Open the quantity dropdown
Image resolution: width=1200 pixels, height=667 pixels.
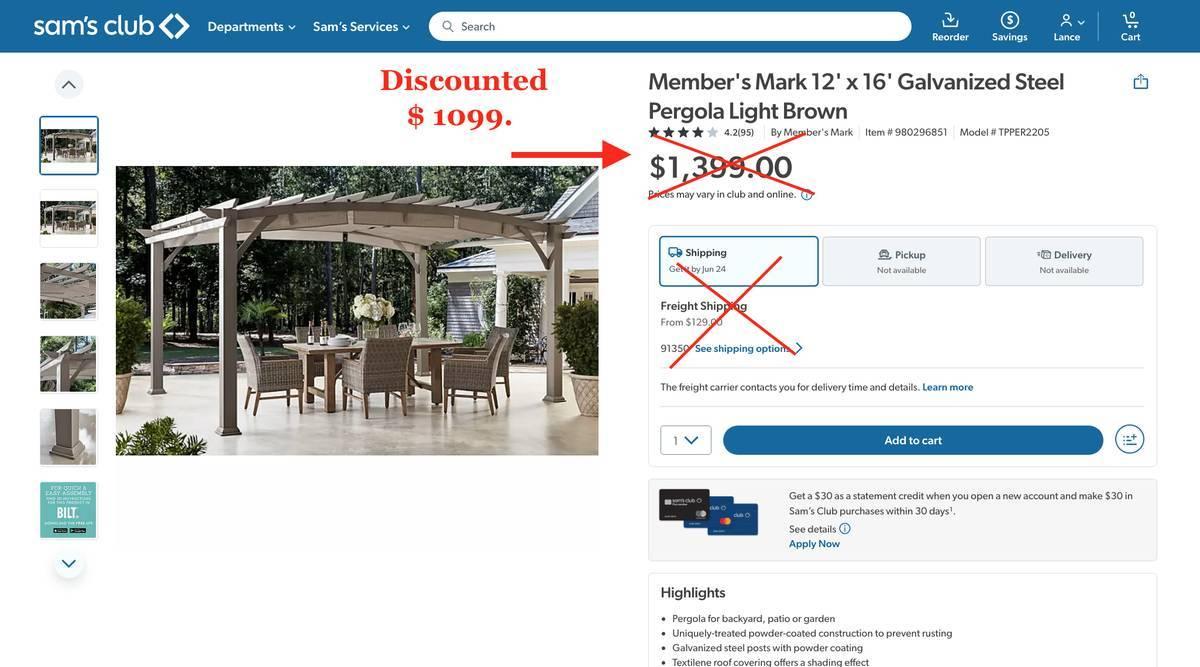coord(686,440)
